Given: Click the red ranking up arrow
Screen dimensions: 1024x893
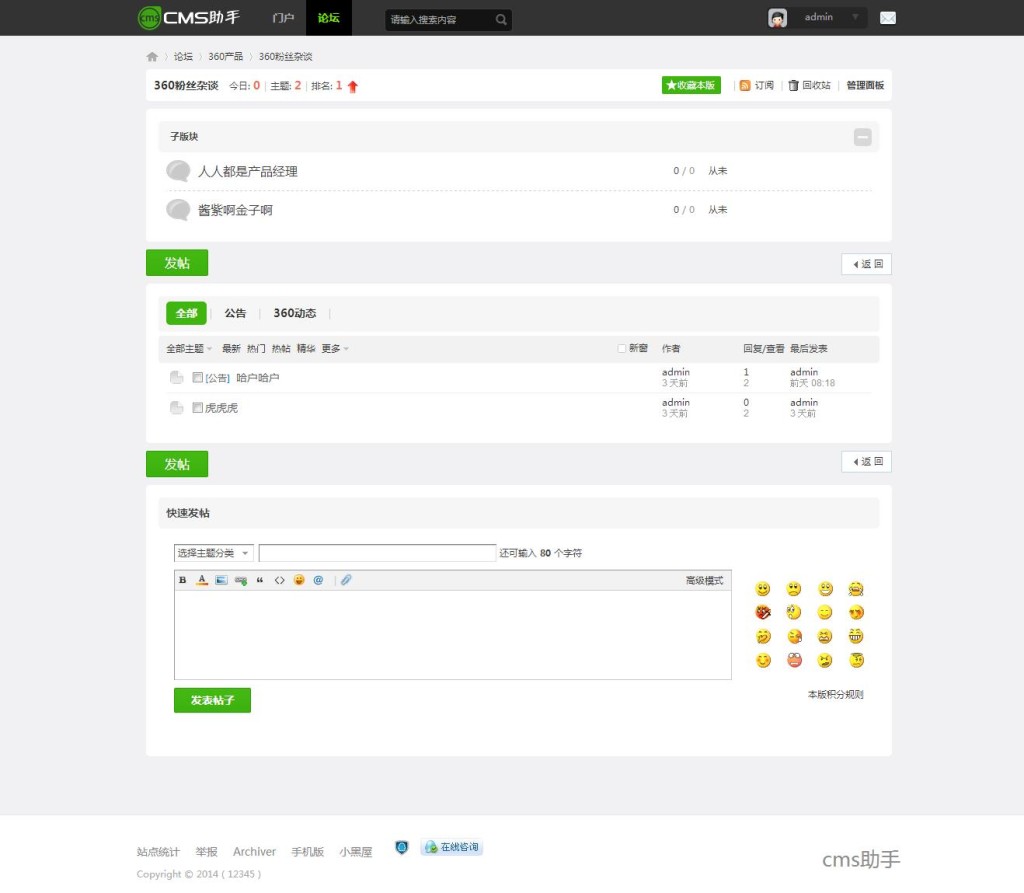Looking at the screenshot, I should tap(353, 86).
